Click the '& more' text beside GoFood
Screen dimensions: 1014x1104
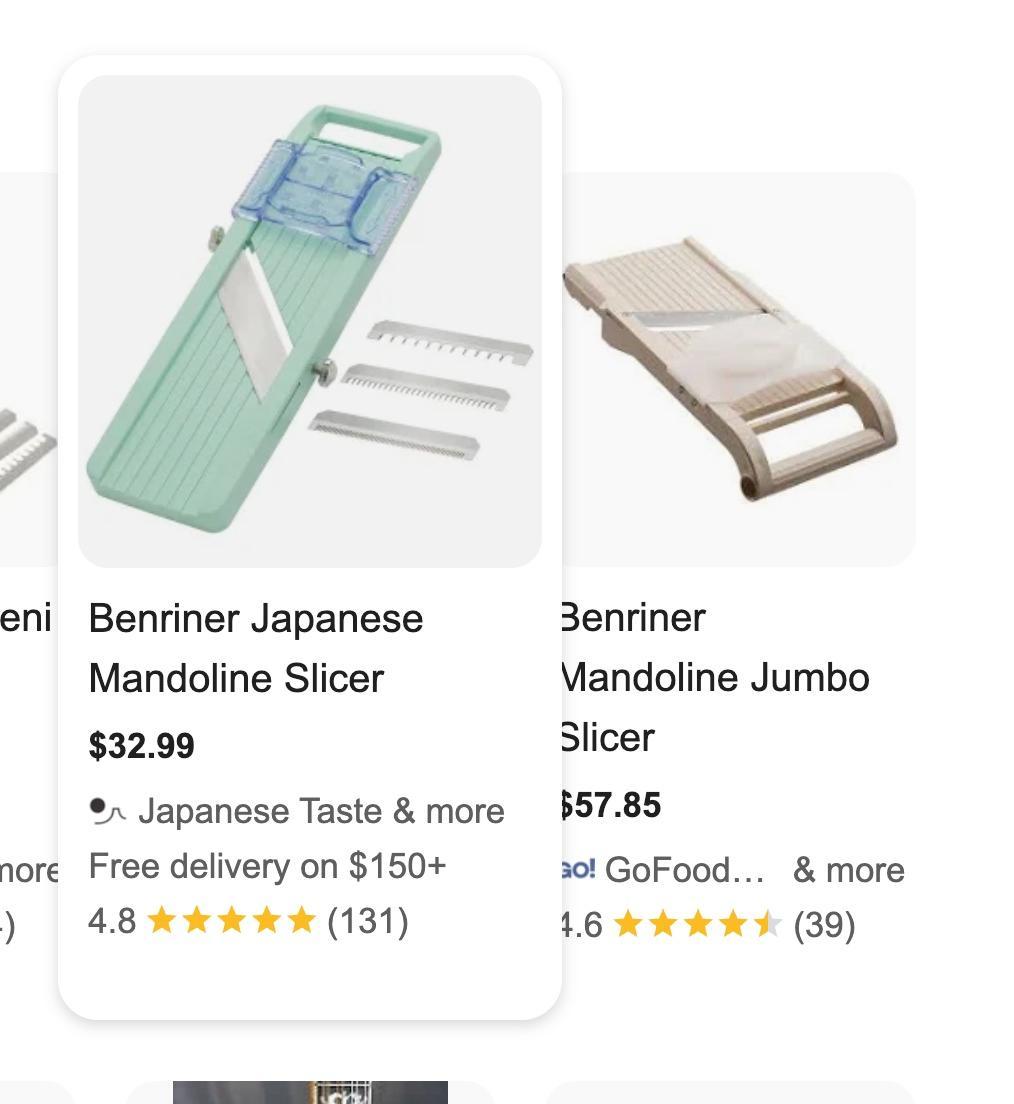point(849,870)
